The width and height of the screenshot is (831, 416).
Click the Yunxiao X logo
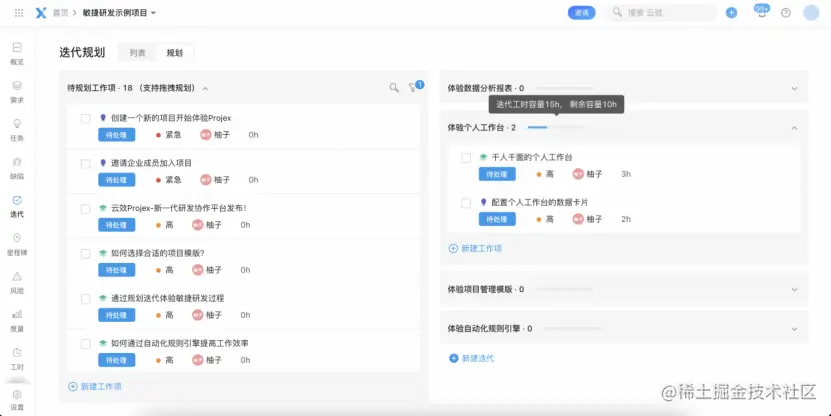[41, 13]
